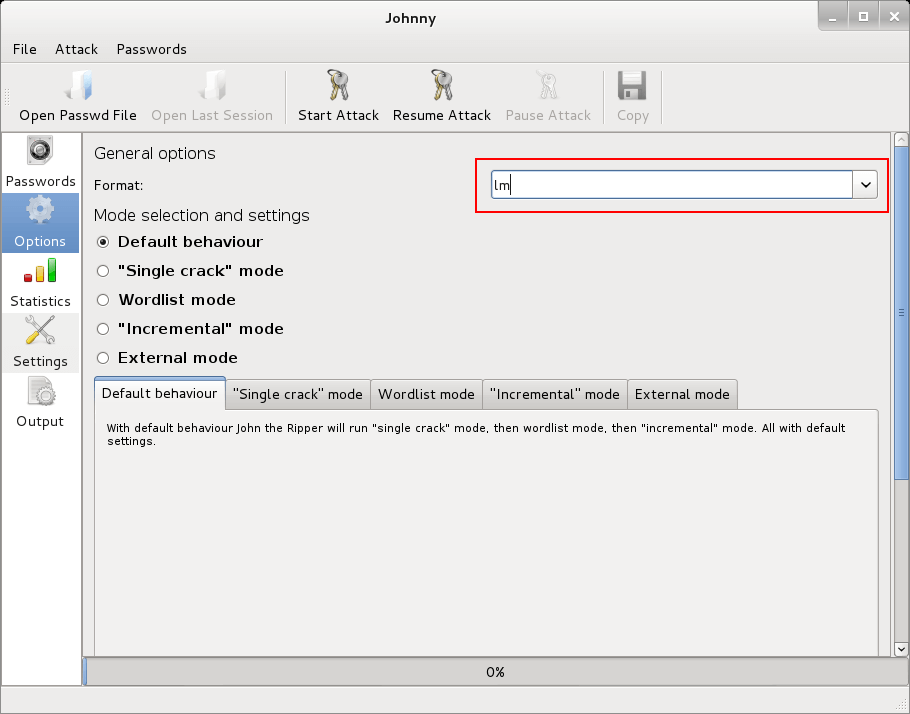Enable the "Incremental" mode radio button
The width and height of the screenshot is (910, 714).
pos(103,329)
